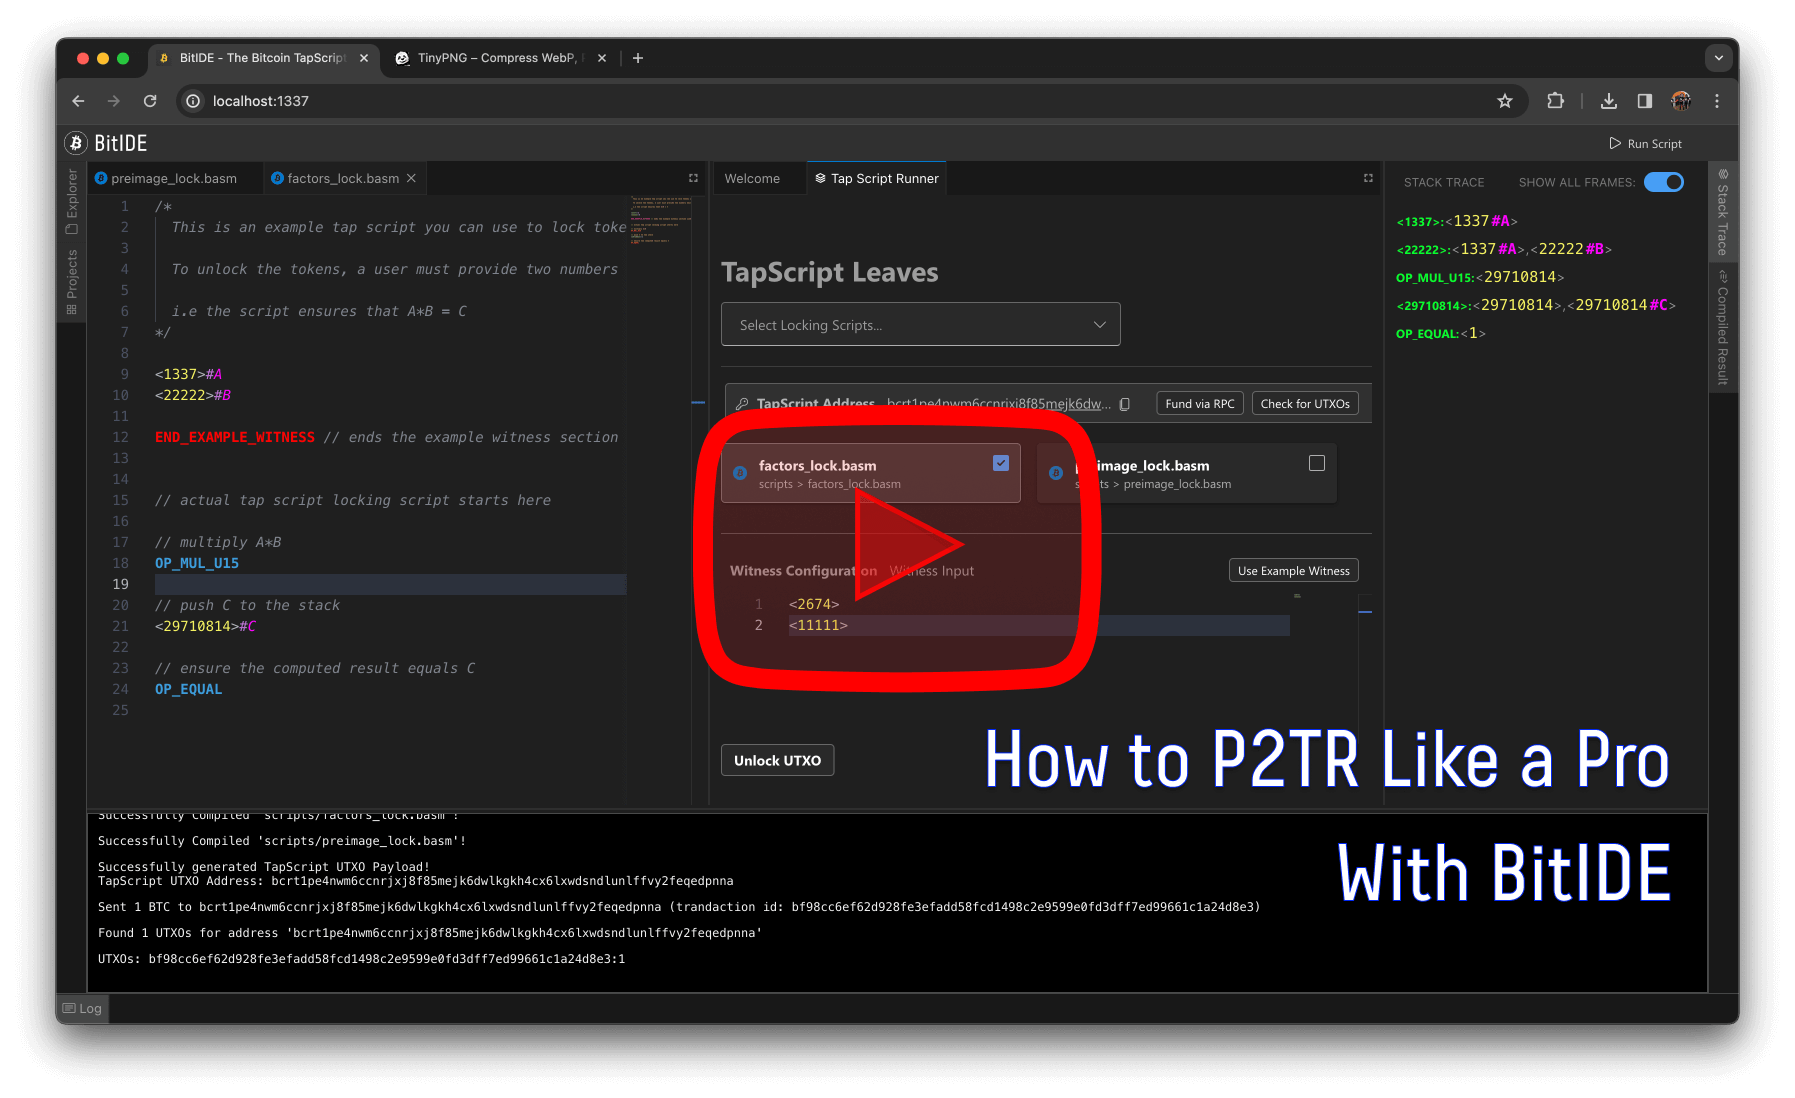
Task: Click the OP_EQUAL line in editor
Action: coord(188,689)
